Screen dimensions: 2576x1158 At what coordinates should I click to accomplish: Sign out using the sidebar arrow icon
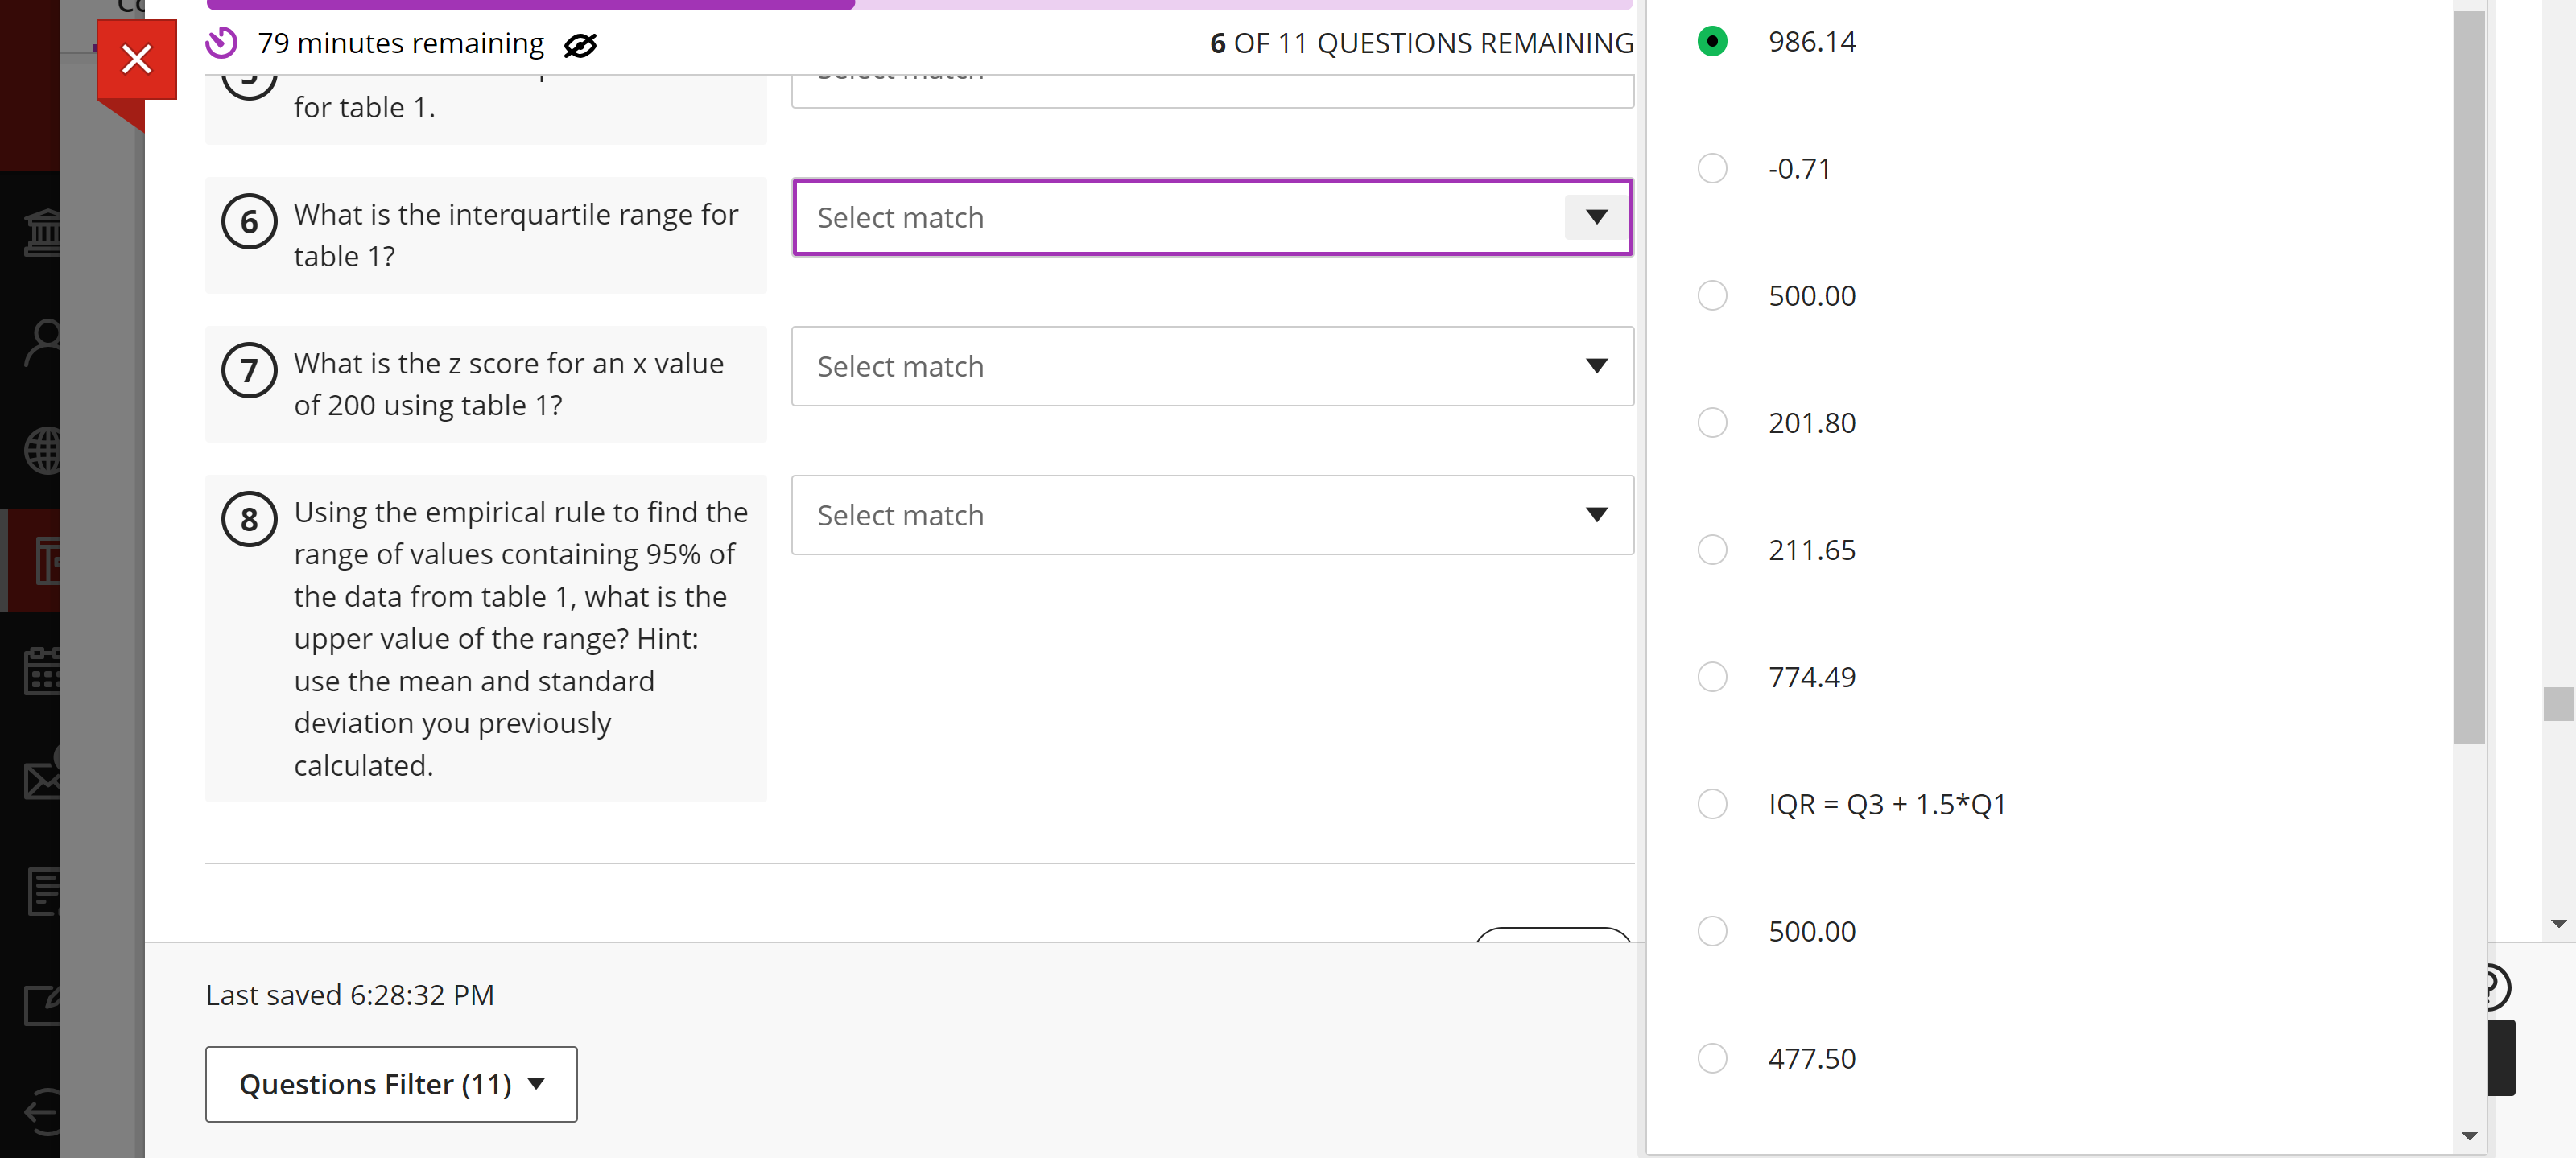click(42, 1112)
